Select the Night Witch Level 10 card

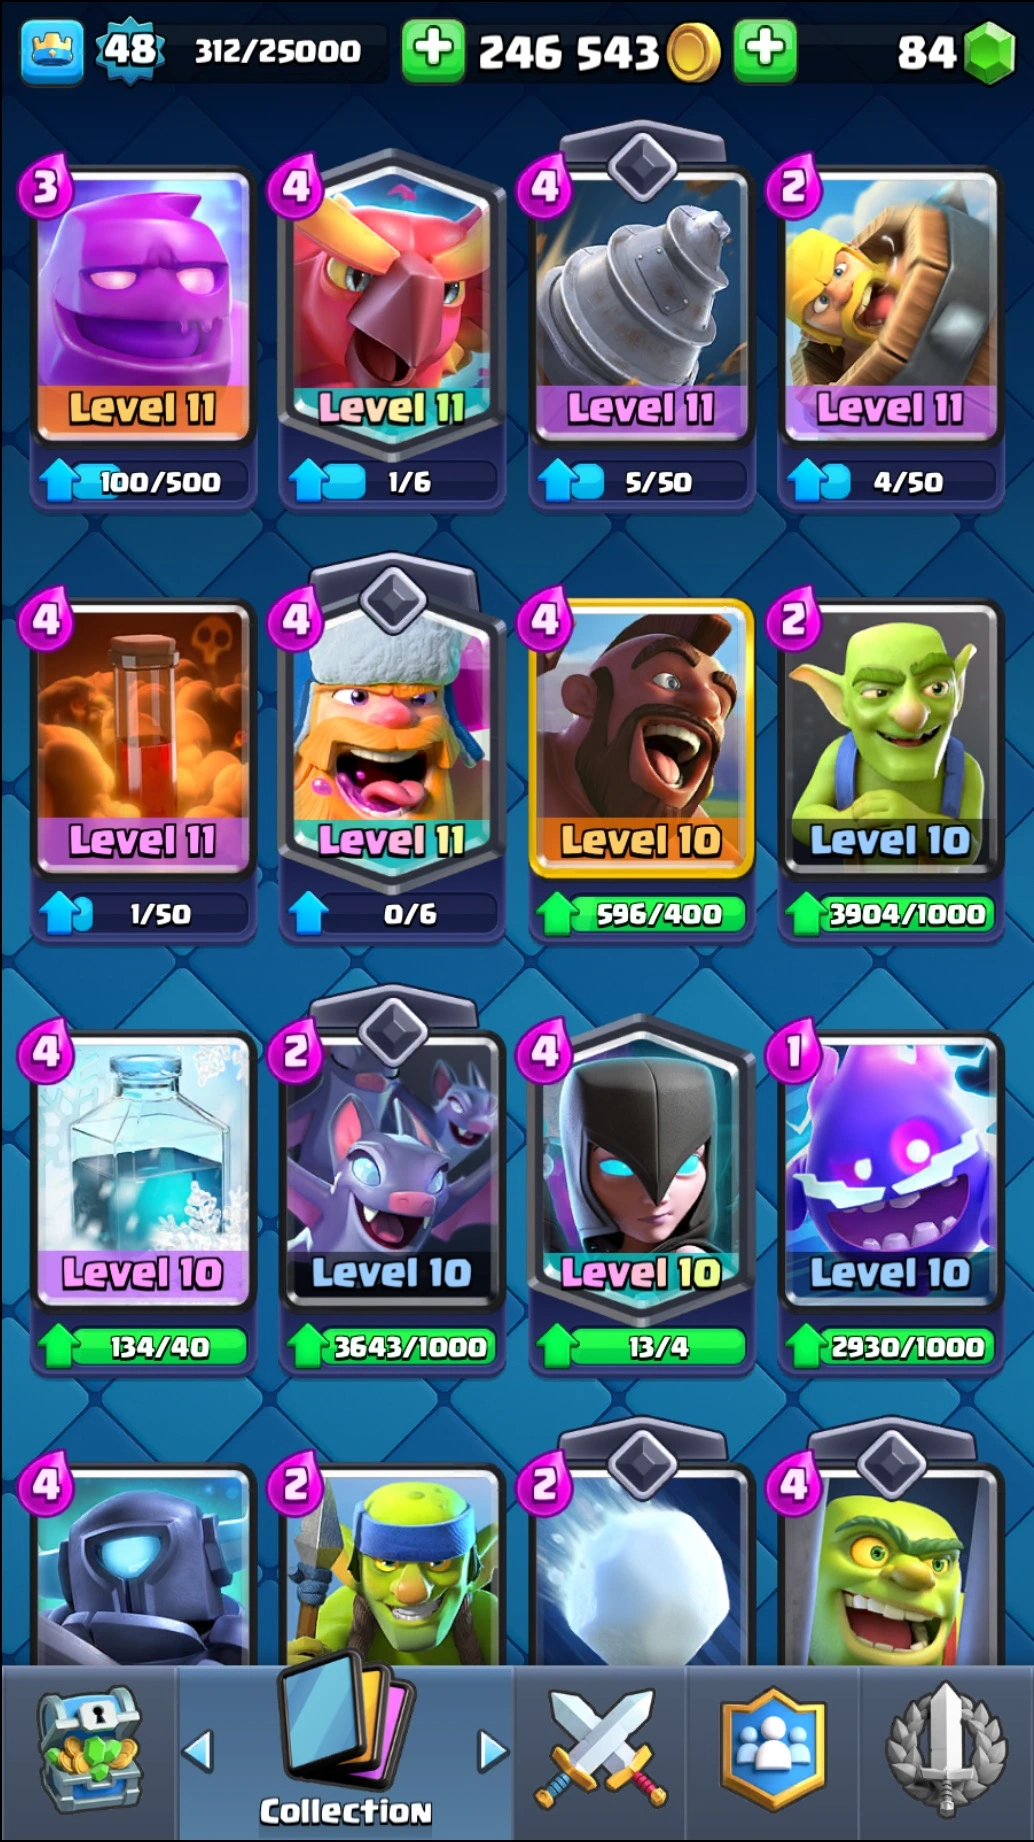[x=641, y=1168]
